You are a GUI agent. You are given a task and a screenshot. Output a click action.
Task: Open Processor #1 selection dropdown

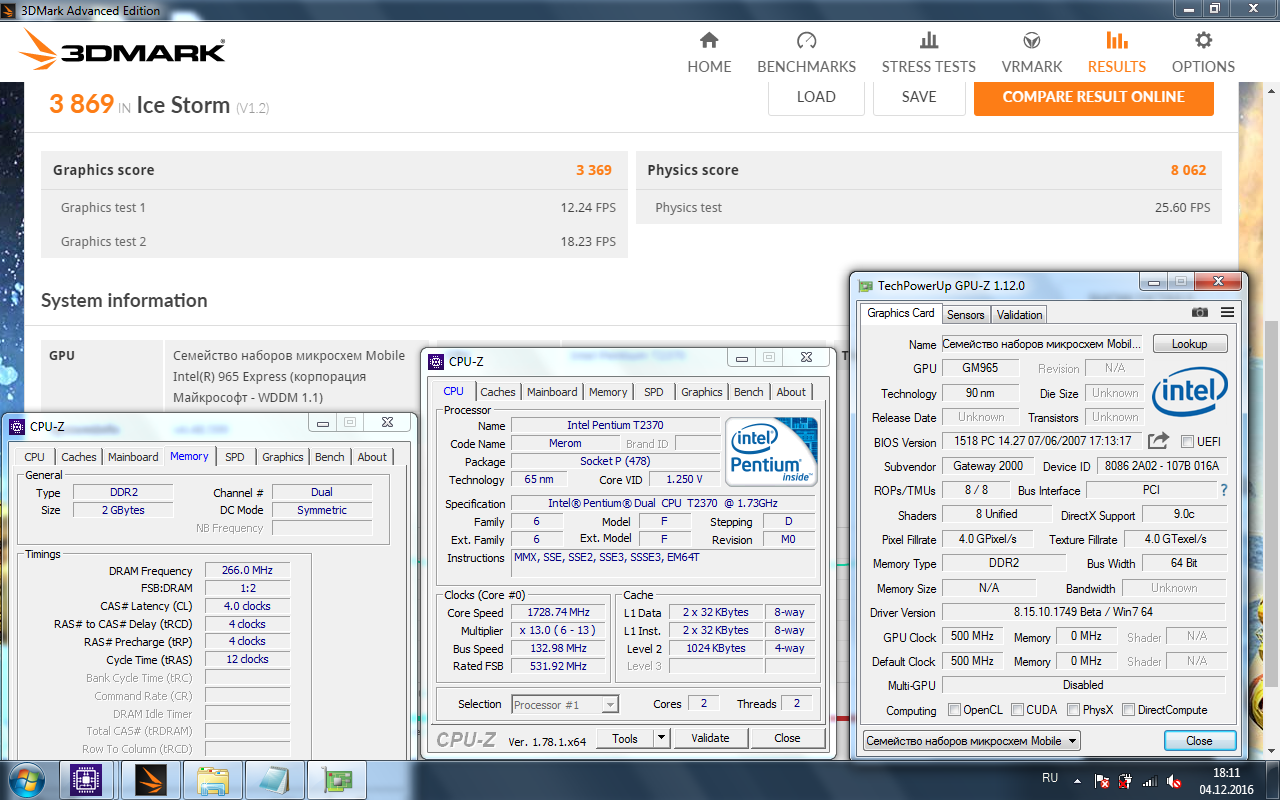pyautogui.click(x=565, y=704)
